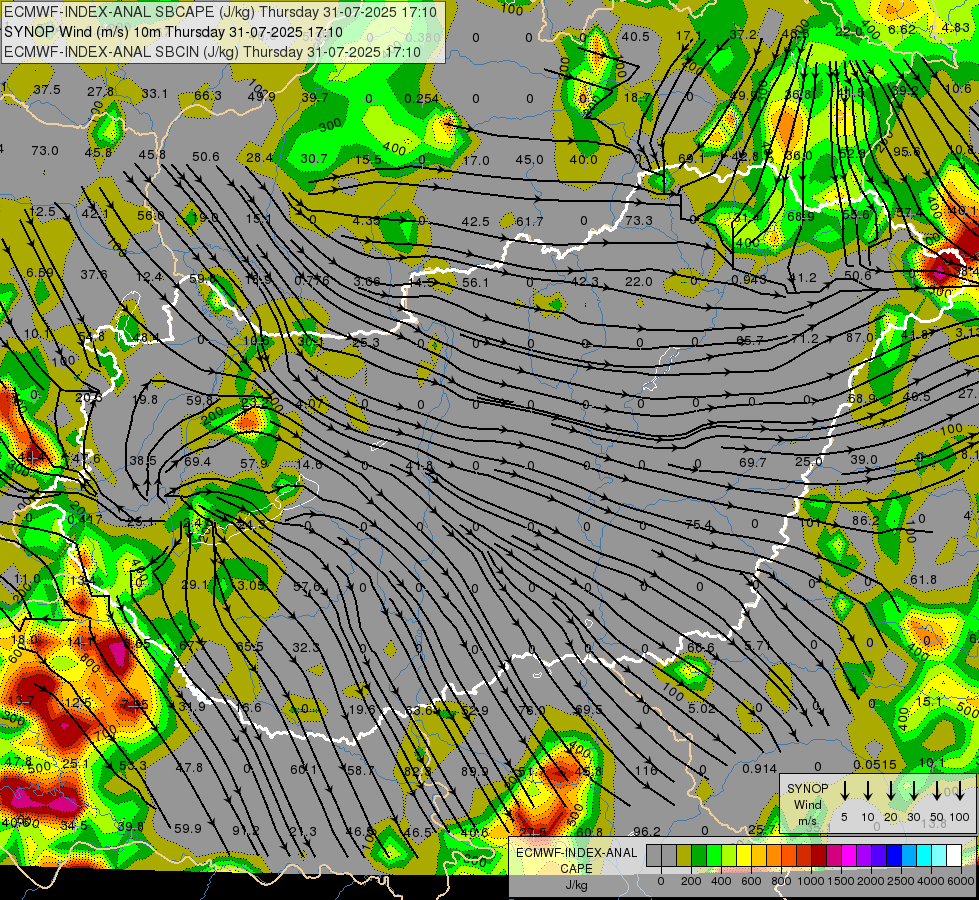Click the map value 91.2

coord(245,830)
